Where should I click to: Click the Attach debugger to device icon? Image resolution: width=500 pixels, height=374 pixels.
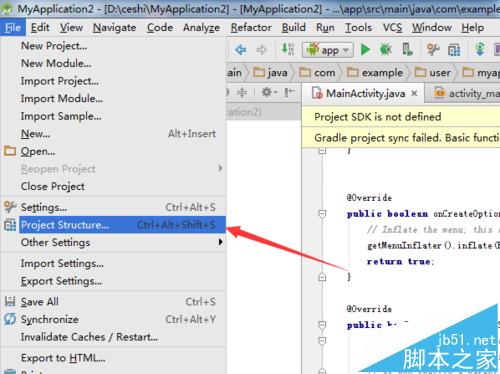click(x=407, y=50)
